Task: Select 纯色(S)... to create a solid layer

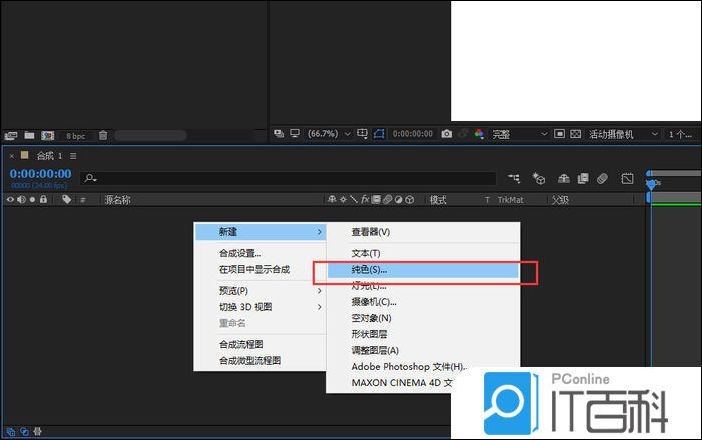Action: (423, 269)
